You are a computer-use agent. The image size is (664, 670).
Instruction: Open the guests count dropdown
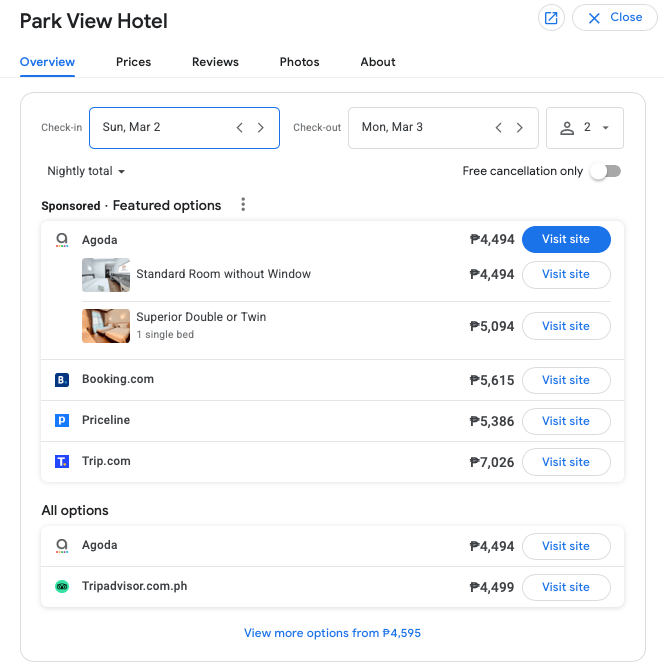pyautogui.click(x=585, y=128)
